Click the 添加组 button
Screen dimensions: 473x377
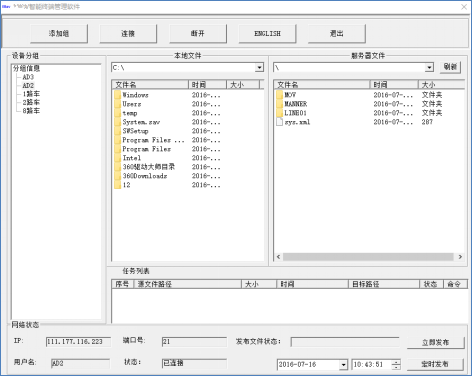[59, 33]
